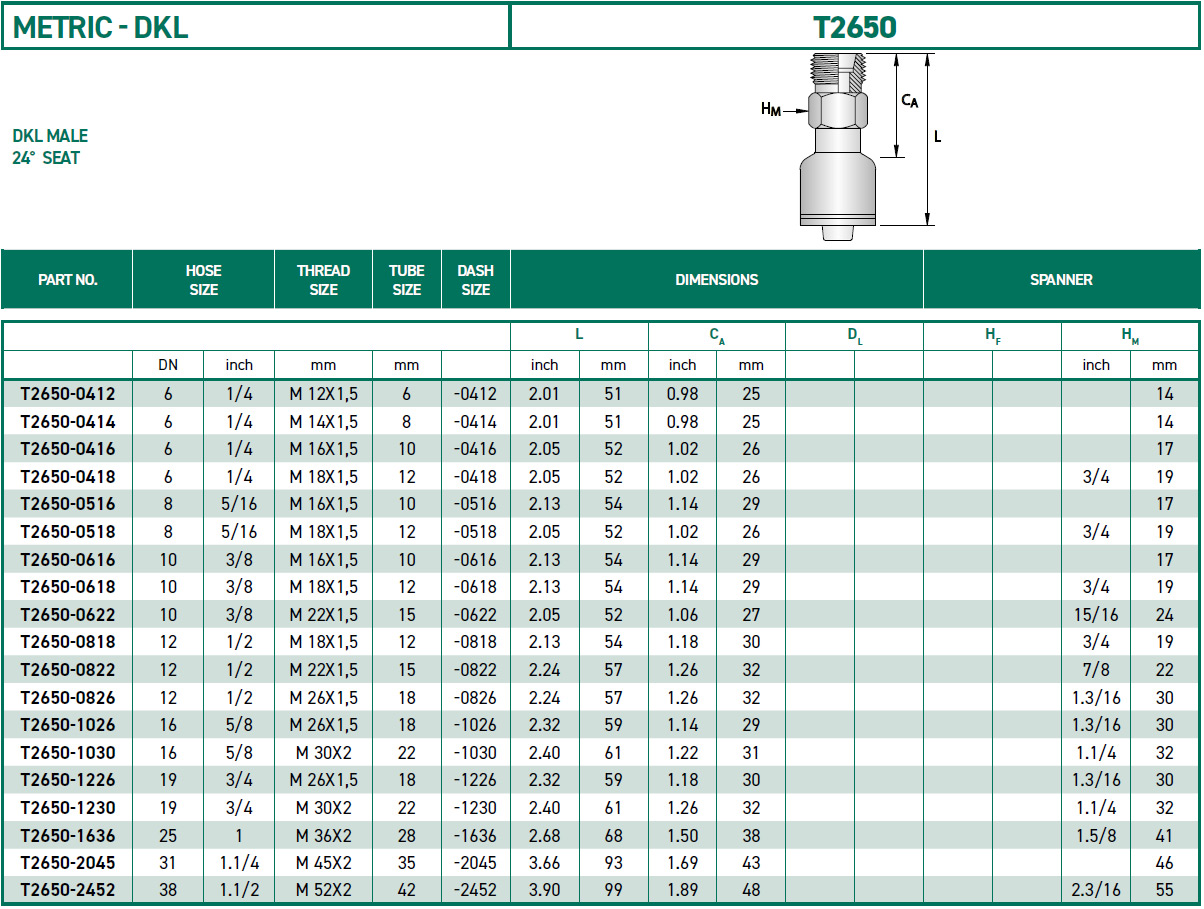The width and height of the screenshot is (1204, 909).
Task: Click part number T2650-0516
Action: [x=67, y=504]
